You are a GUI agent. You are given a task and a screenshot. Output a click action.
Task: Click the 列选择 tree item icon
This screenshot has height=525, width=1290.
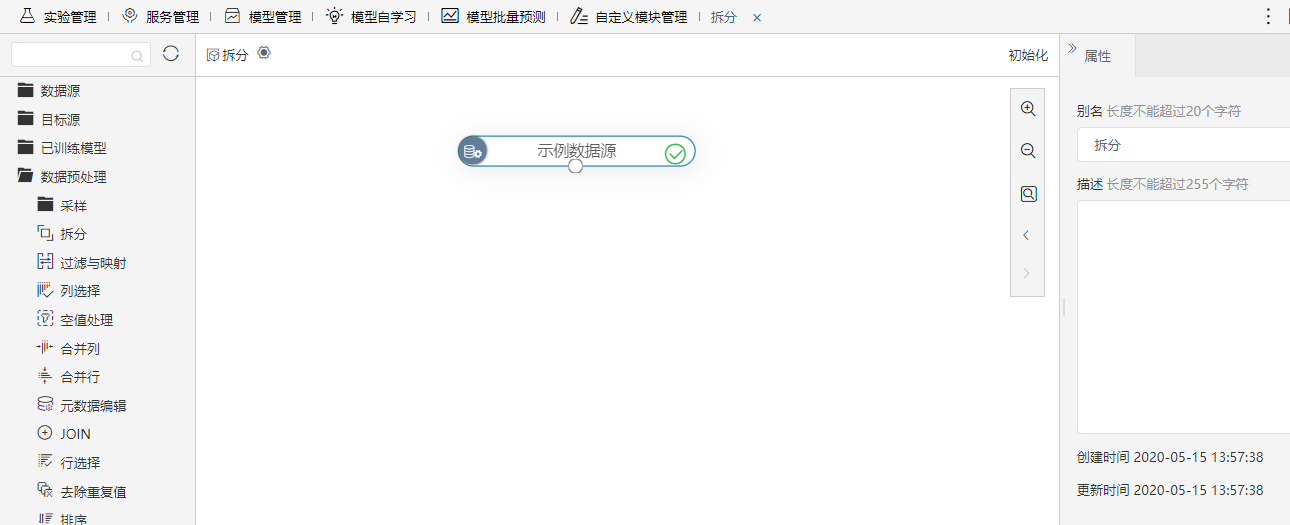(x=44, y=290)
